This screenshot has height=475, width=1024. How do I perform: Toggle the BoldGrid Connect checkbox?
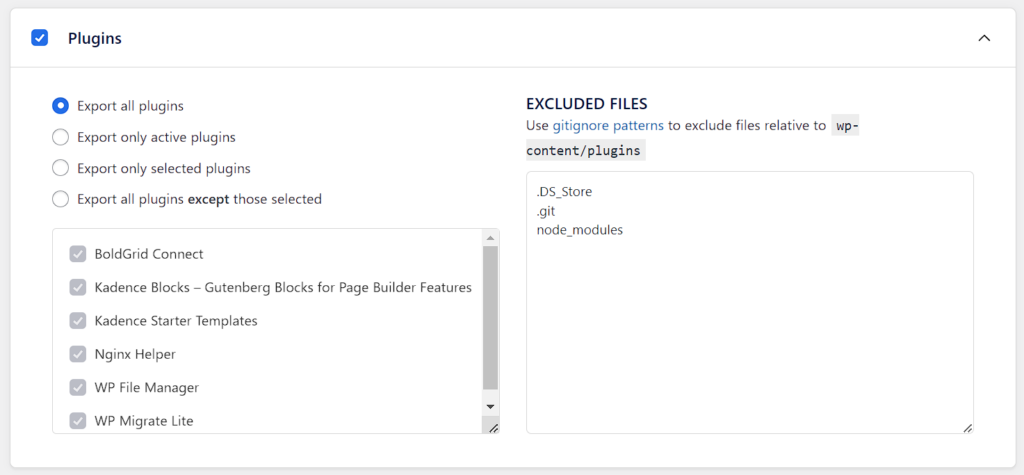[78, 254]
